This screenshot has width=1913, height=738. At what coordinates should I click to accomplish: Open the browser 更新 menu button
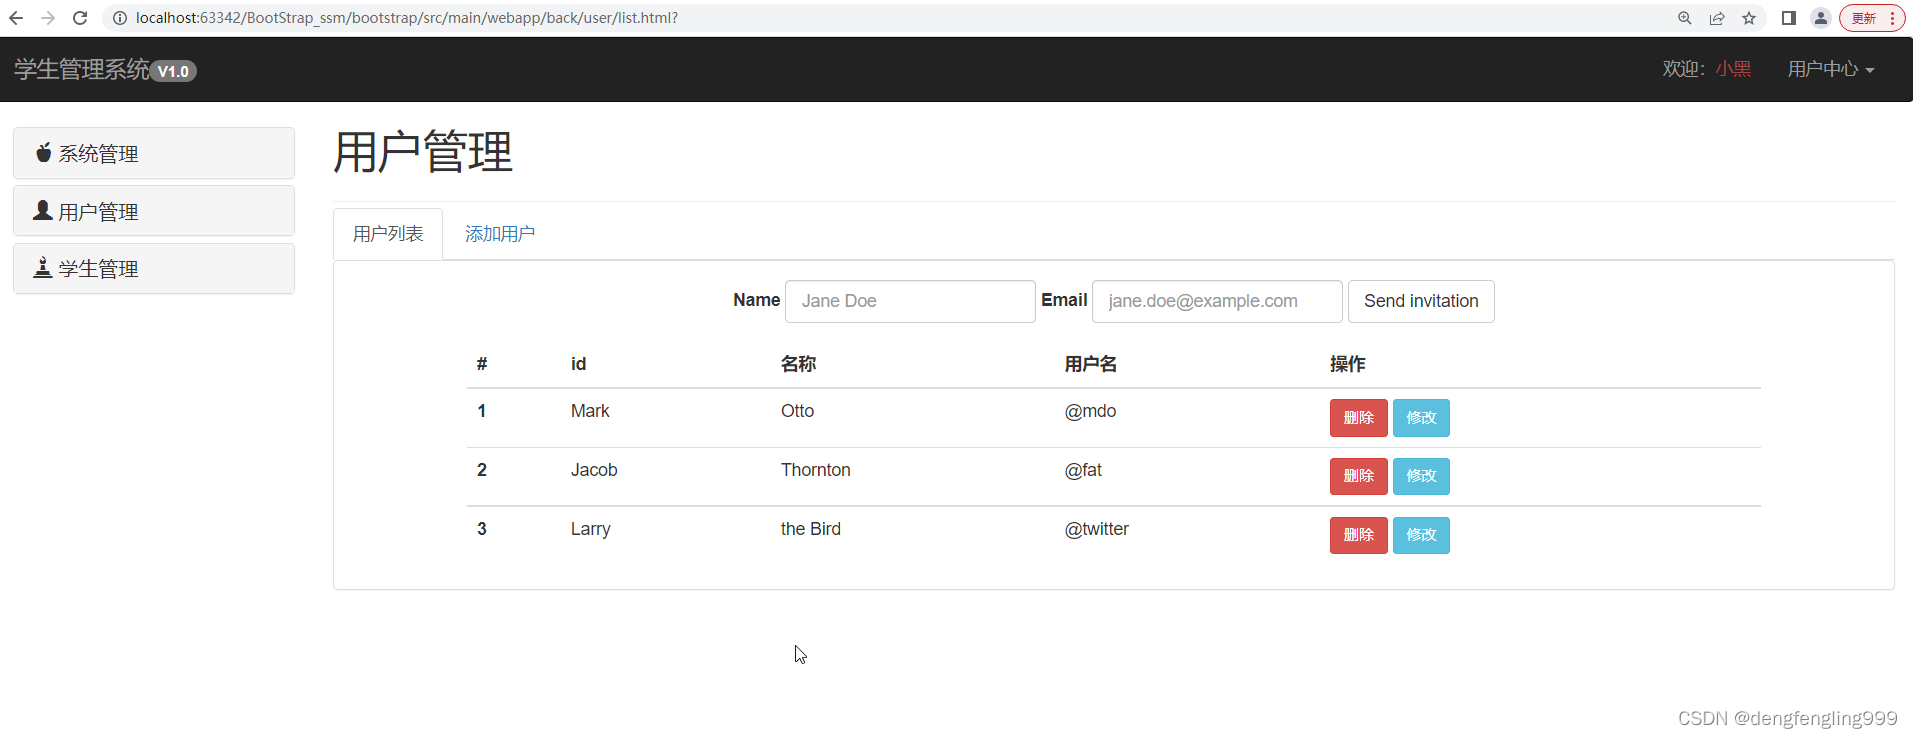(x=1871, y=18)
